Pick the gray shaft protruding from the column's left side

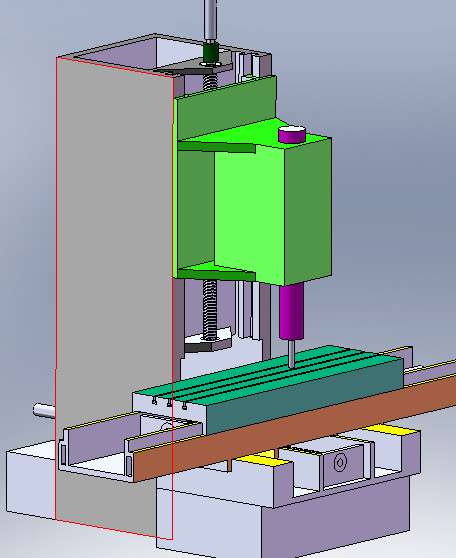44,410
